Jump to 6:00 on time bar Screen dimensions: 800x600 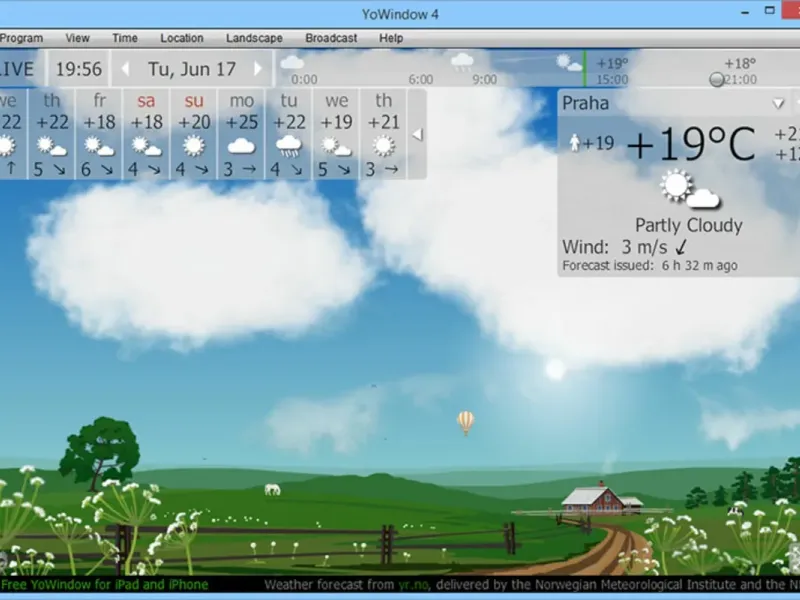pyautogui.click(x=421, y=80)
